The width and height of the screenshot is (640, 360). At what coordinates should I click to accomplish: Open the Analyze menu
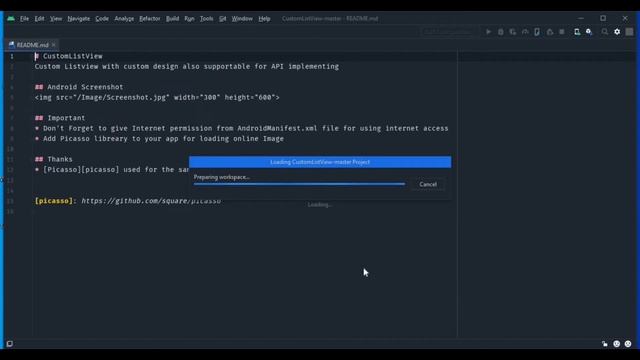[124, 19]
